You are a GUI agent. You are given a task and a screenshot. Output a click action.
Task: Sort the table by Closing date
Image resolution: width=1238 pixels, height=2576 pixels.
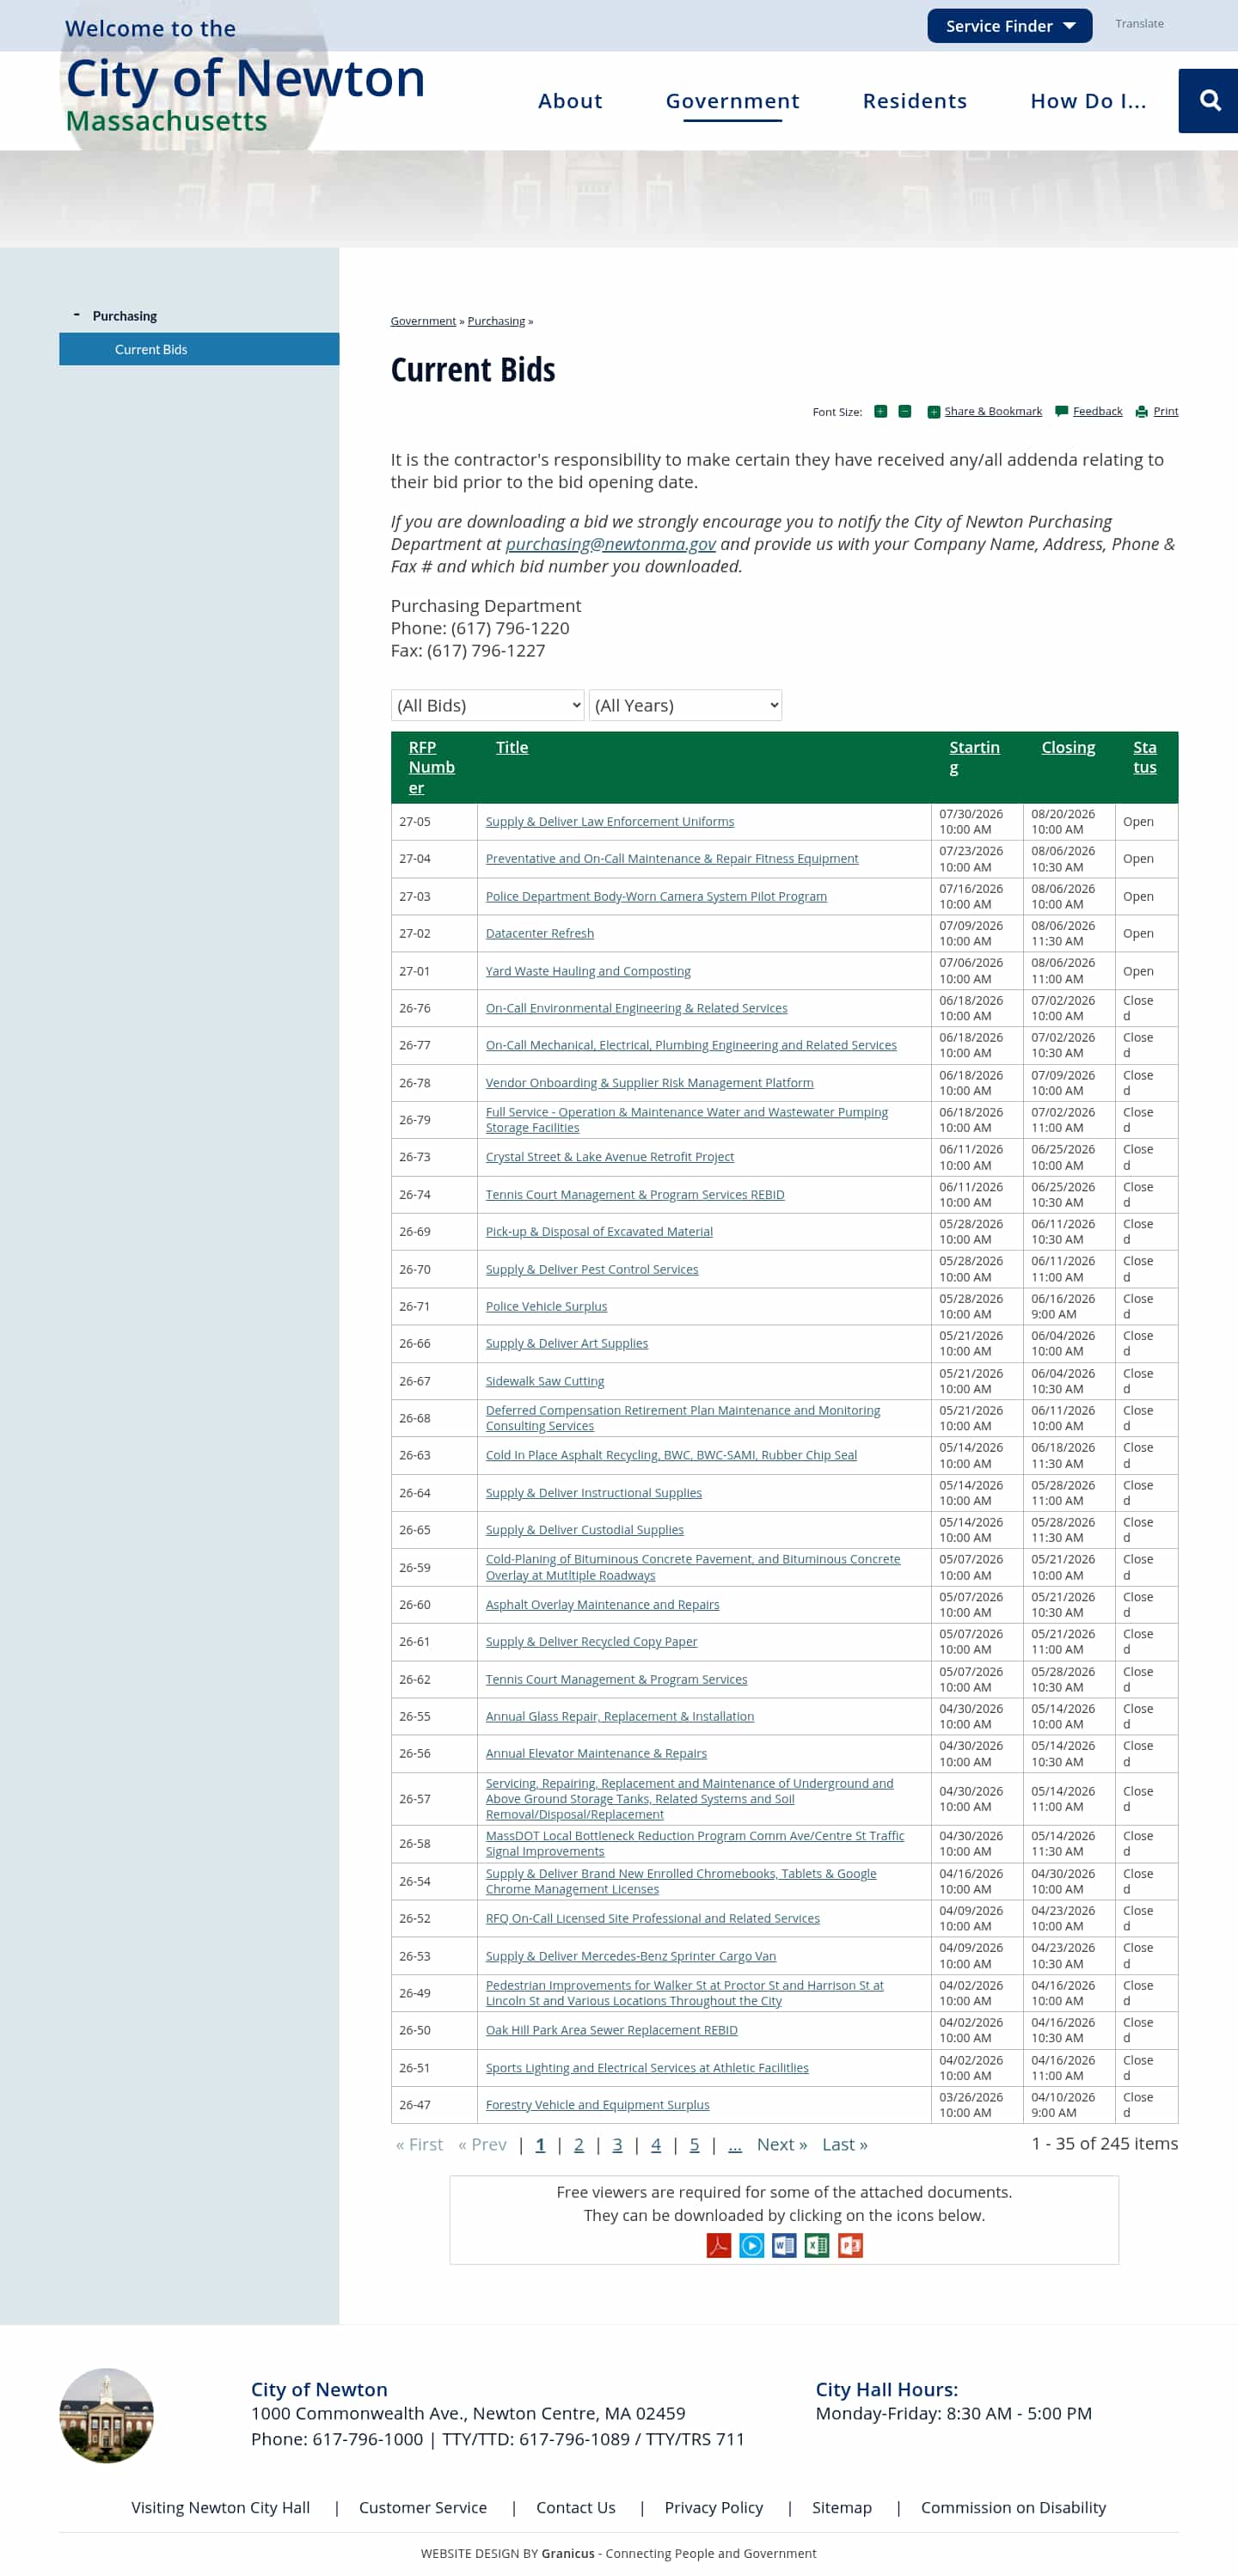pyautogui.click(x=1068, y=747)
